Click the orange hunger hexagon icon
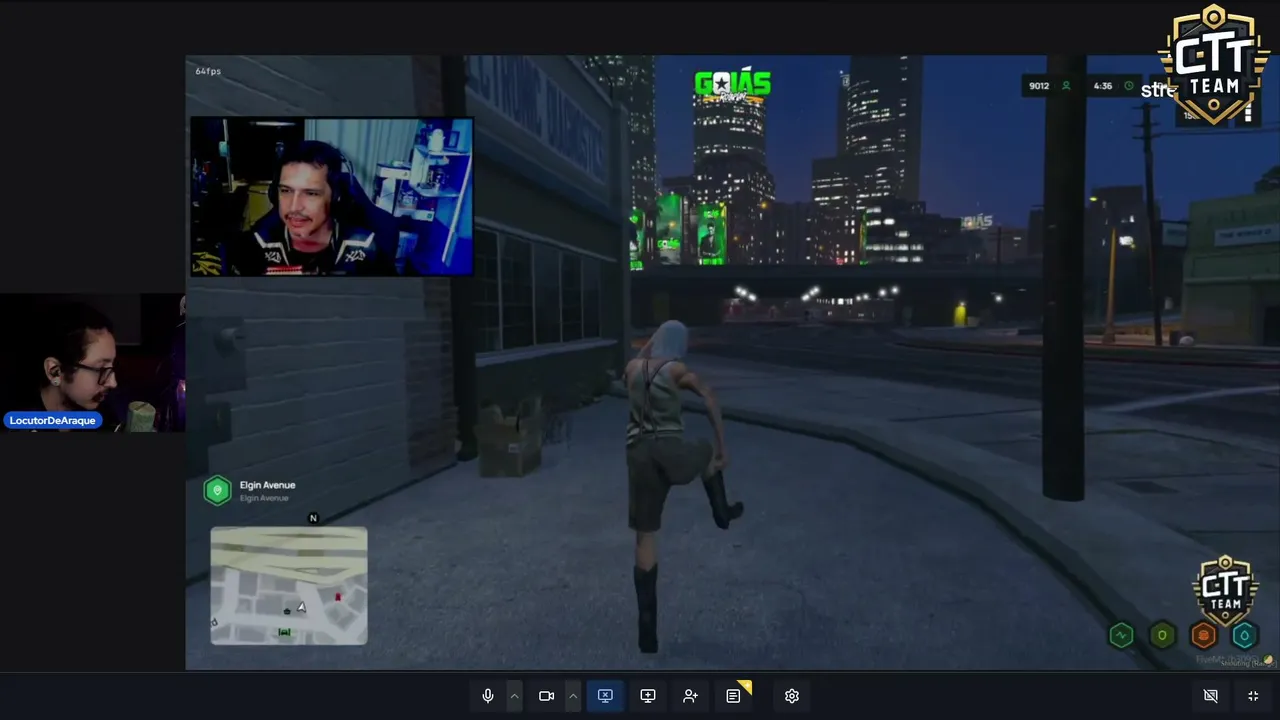Screen dimensions: 1280x720 1203,635
